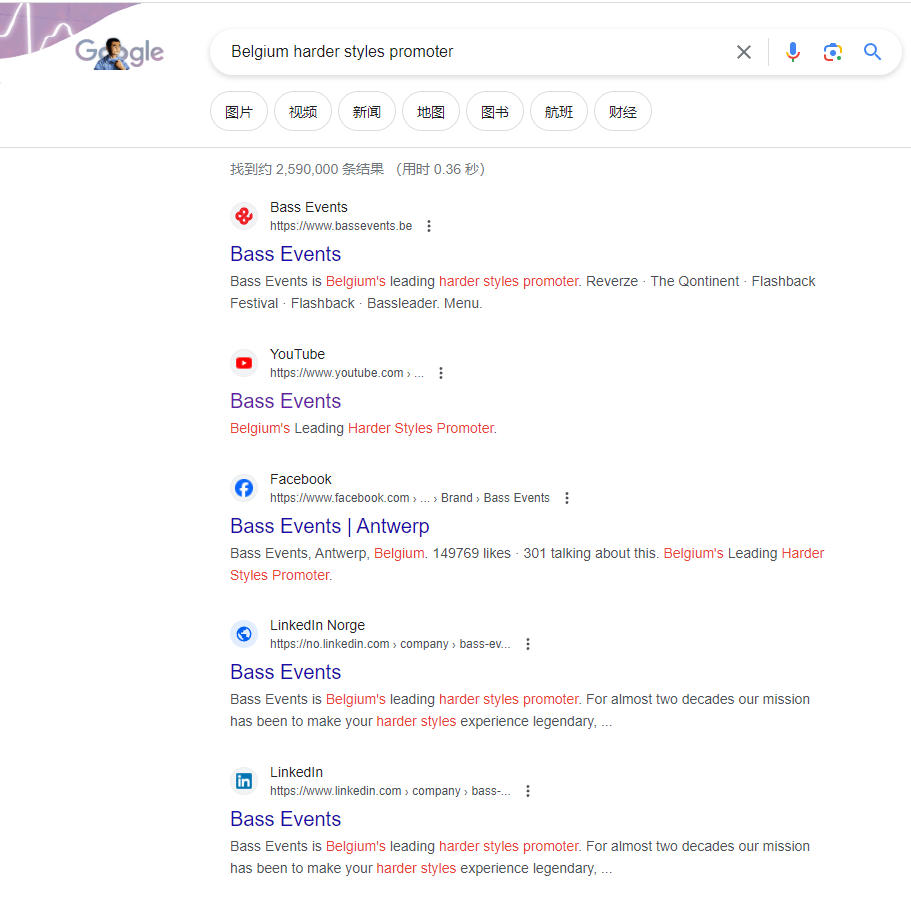This screenshot has height=900, width=911.
Task: Click the LinkedIn Norge globe favicon
Action: 244,634
